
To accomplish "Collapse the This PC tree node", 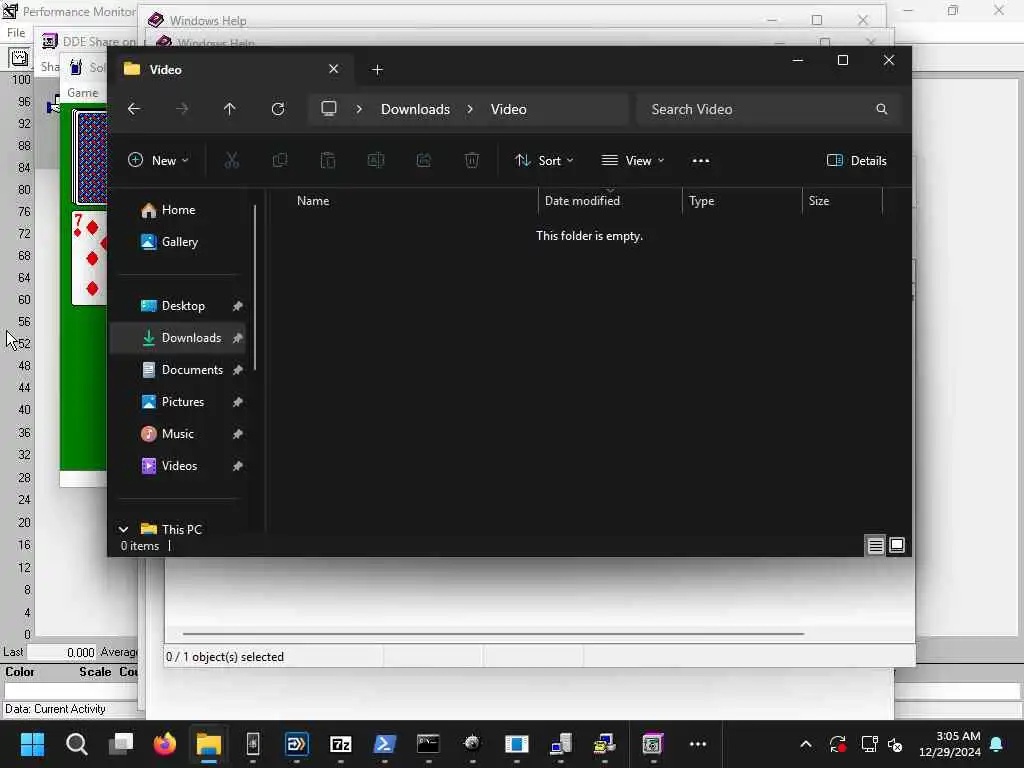I will coord(123,529).
